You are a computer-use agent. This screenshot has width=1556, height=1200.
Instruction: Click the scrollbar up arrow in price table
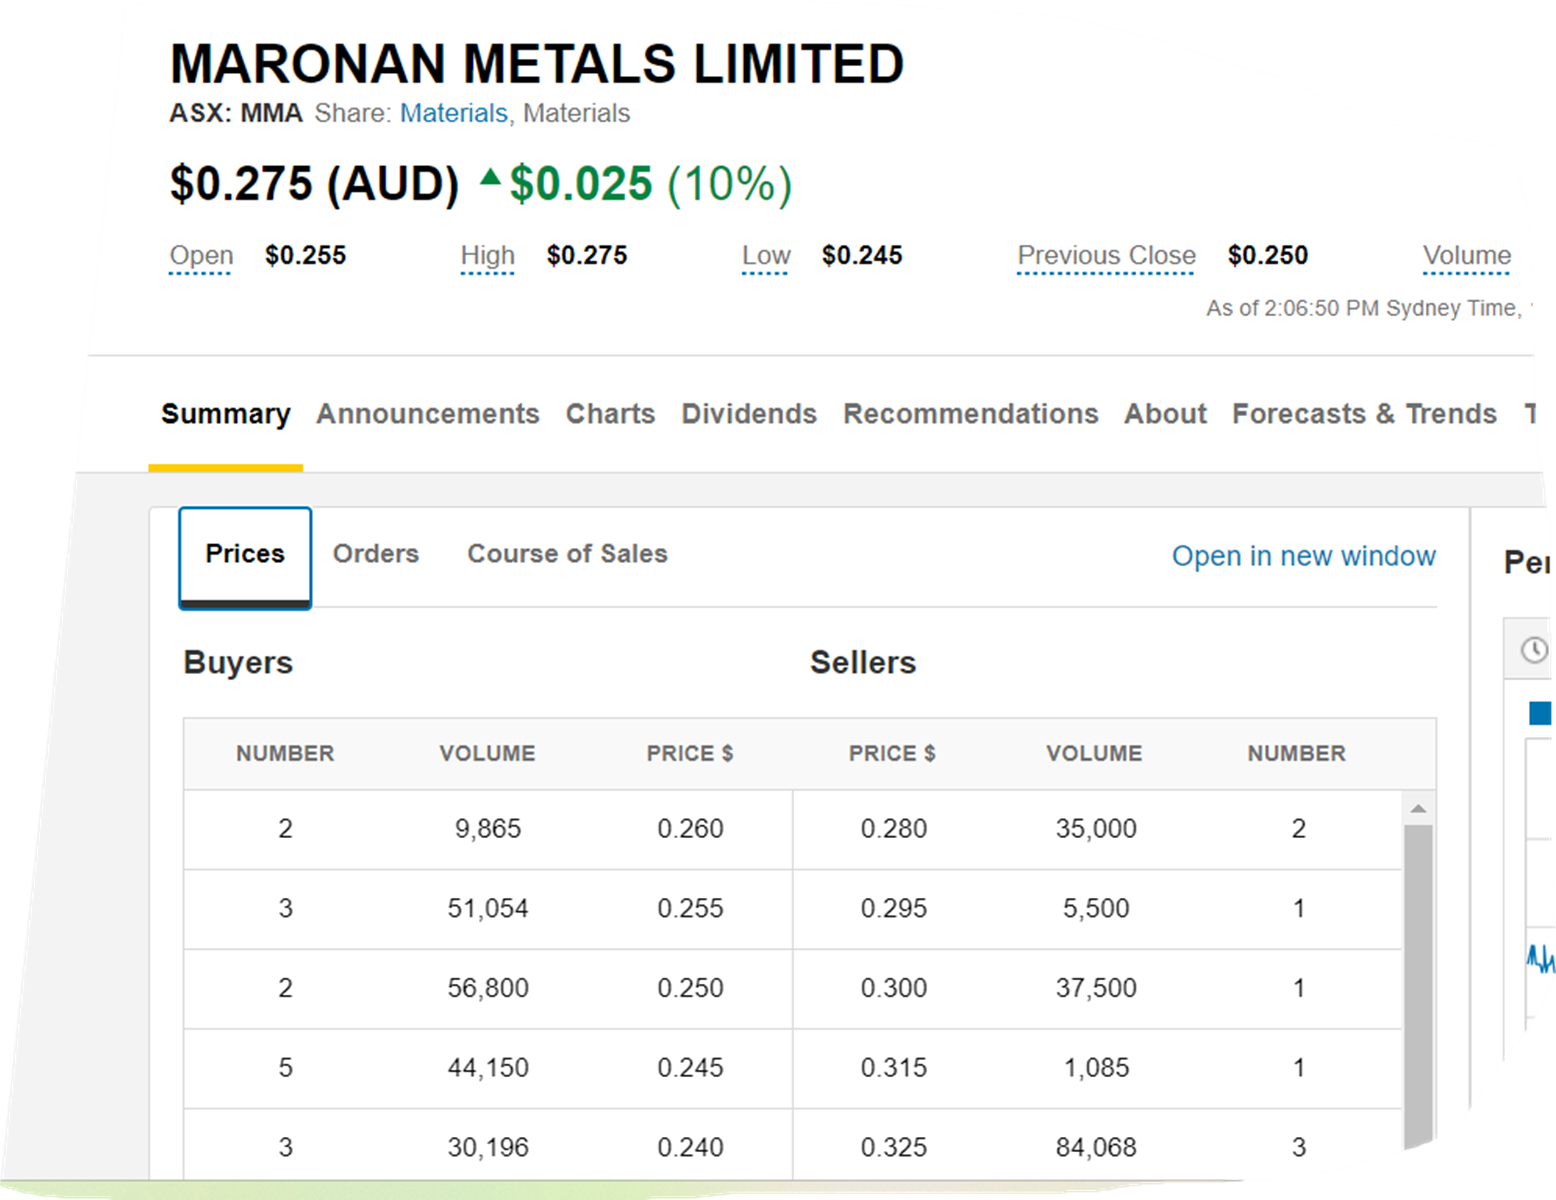click(1418, 808)
